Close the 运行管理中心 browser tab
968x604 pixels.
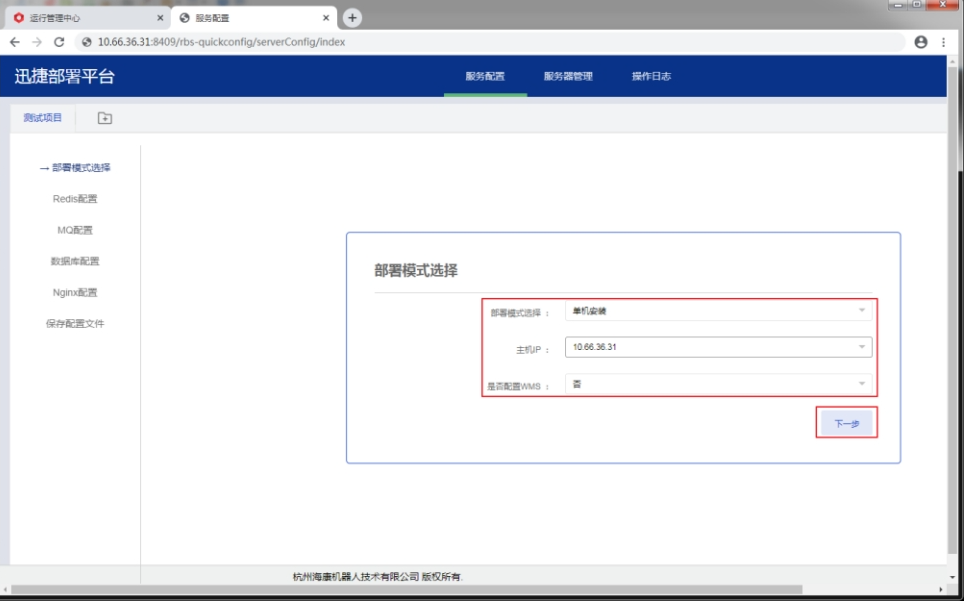click(160, 18)
